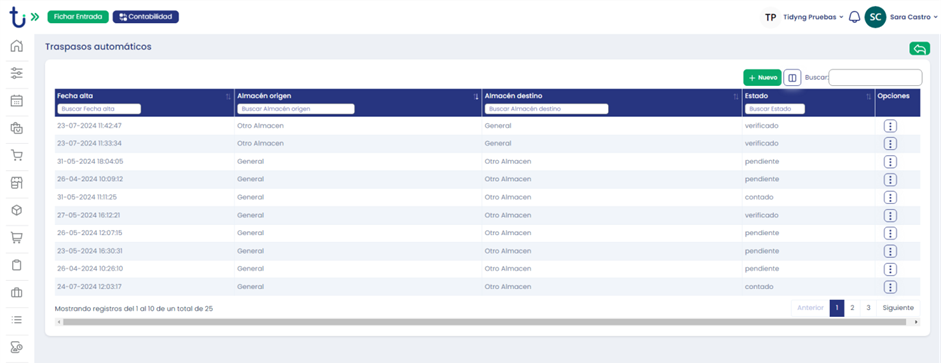Open options menu for row 23-07-2024 11:33:34

(891, 144)
